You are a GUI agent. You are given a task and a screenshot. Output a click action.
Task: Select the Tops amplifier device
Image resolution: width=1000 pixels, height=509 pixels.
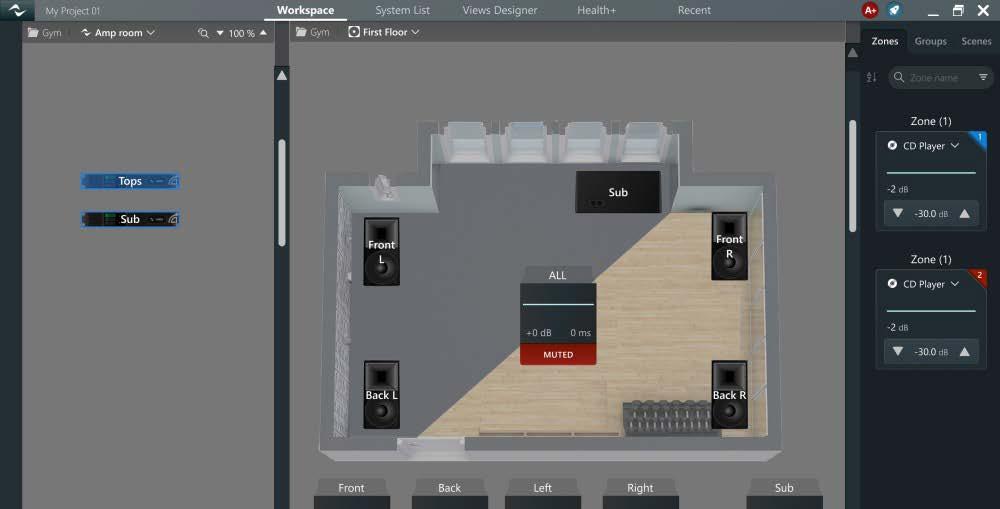(130, 181)
